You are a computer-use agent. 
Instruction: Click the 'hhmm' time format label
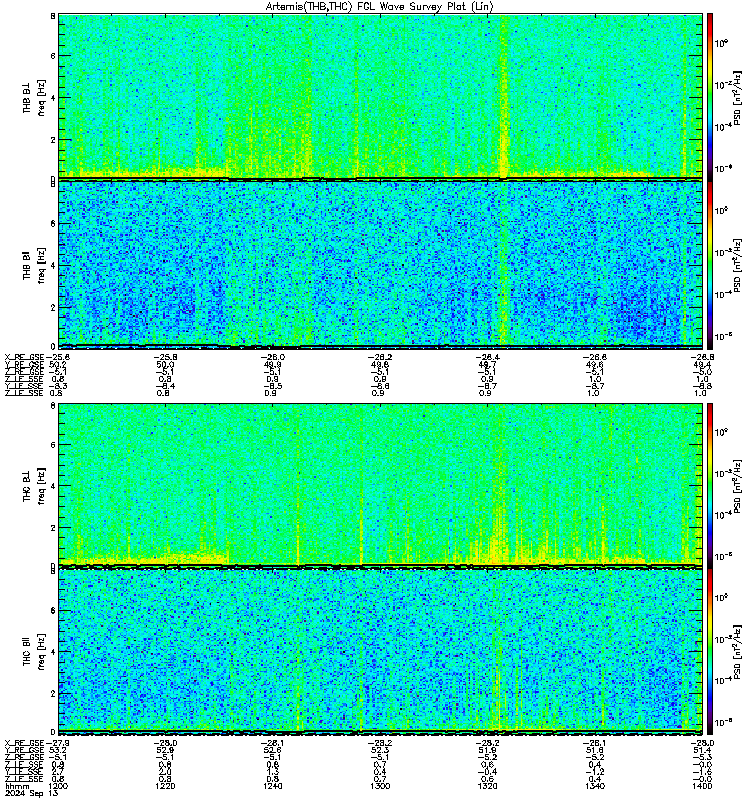(x=17, y=786)
